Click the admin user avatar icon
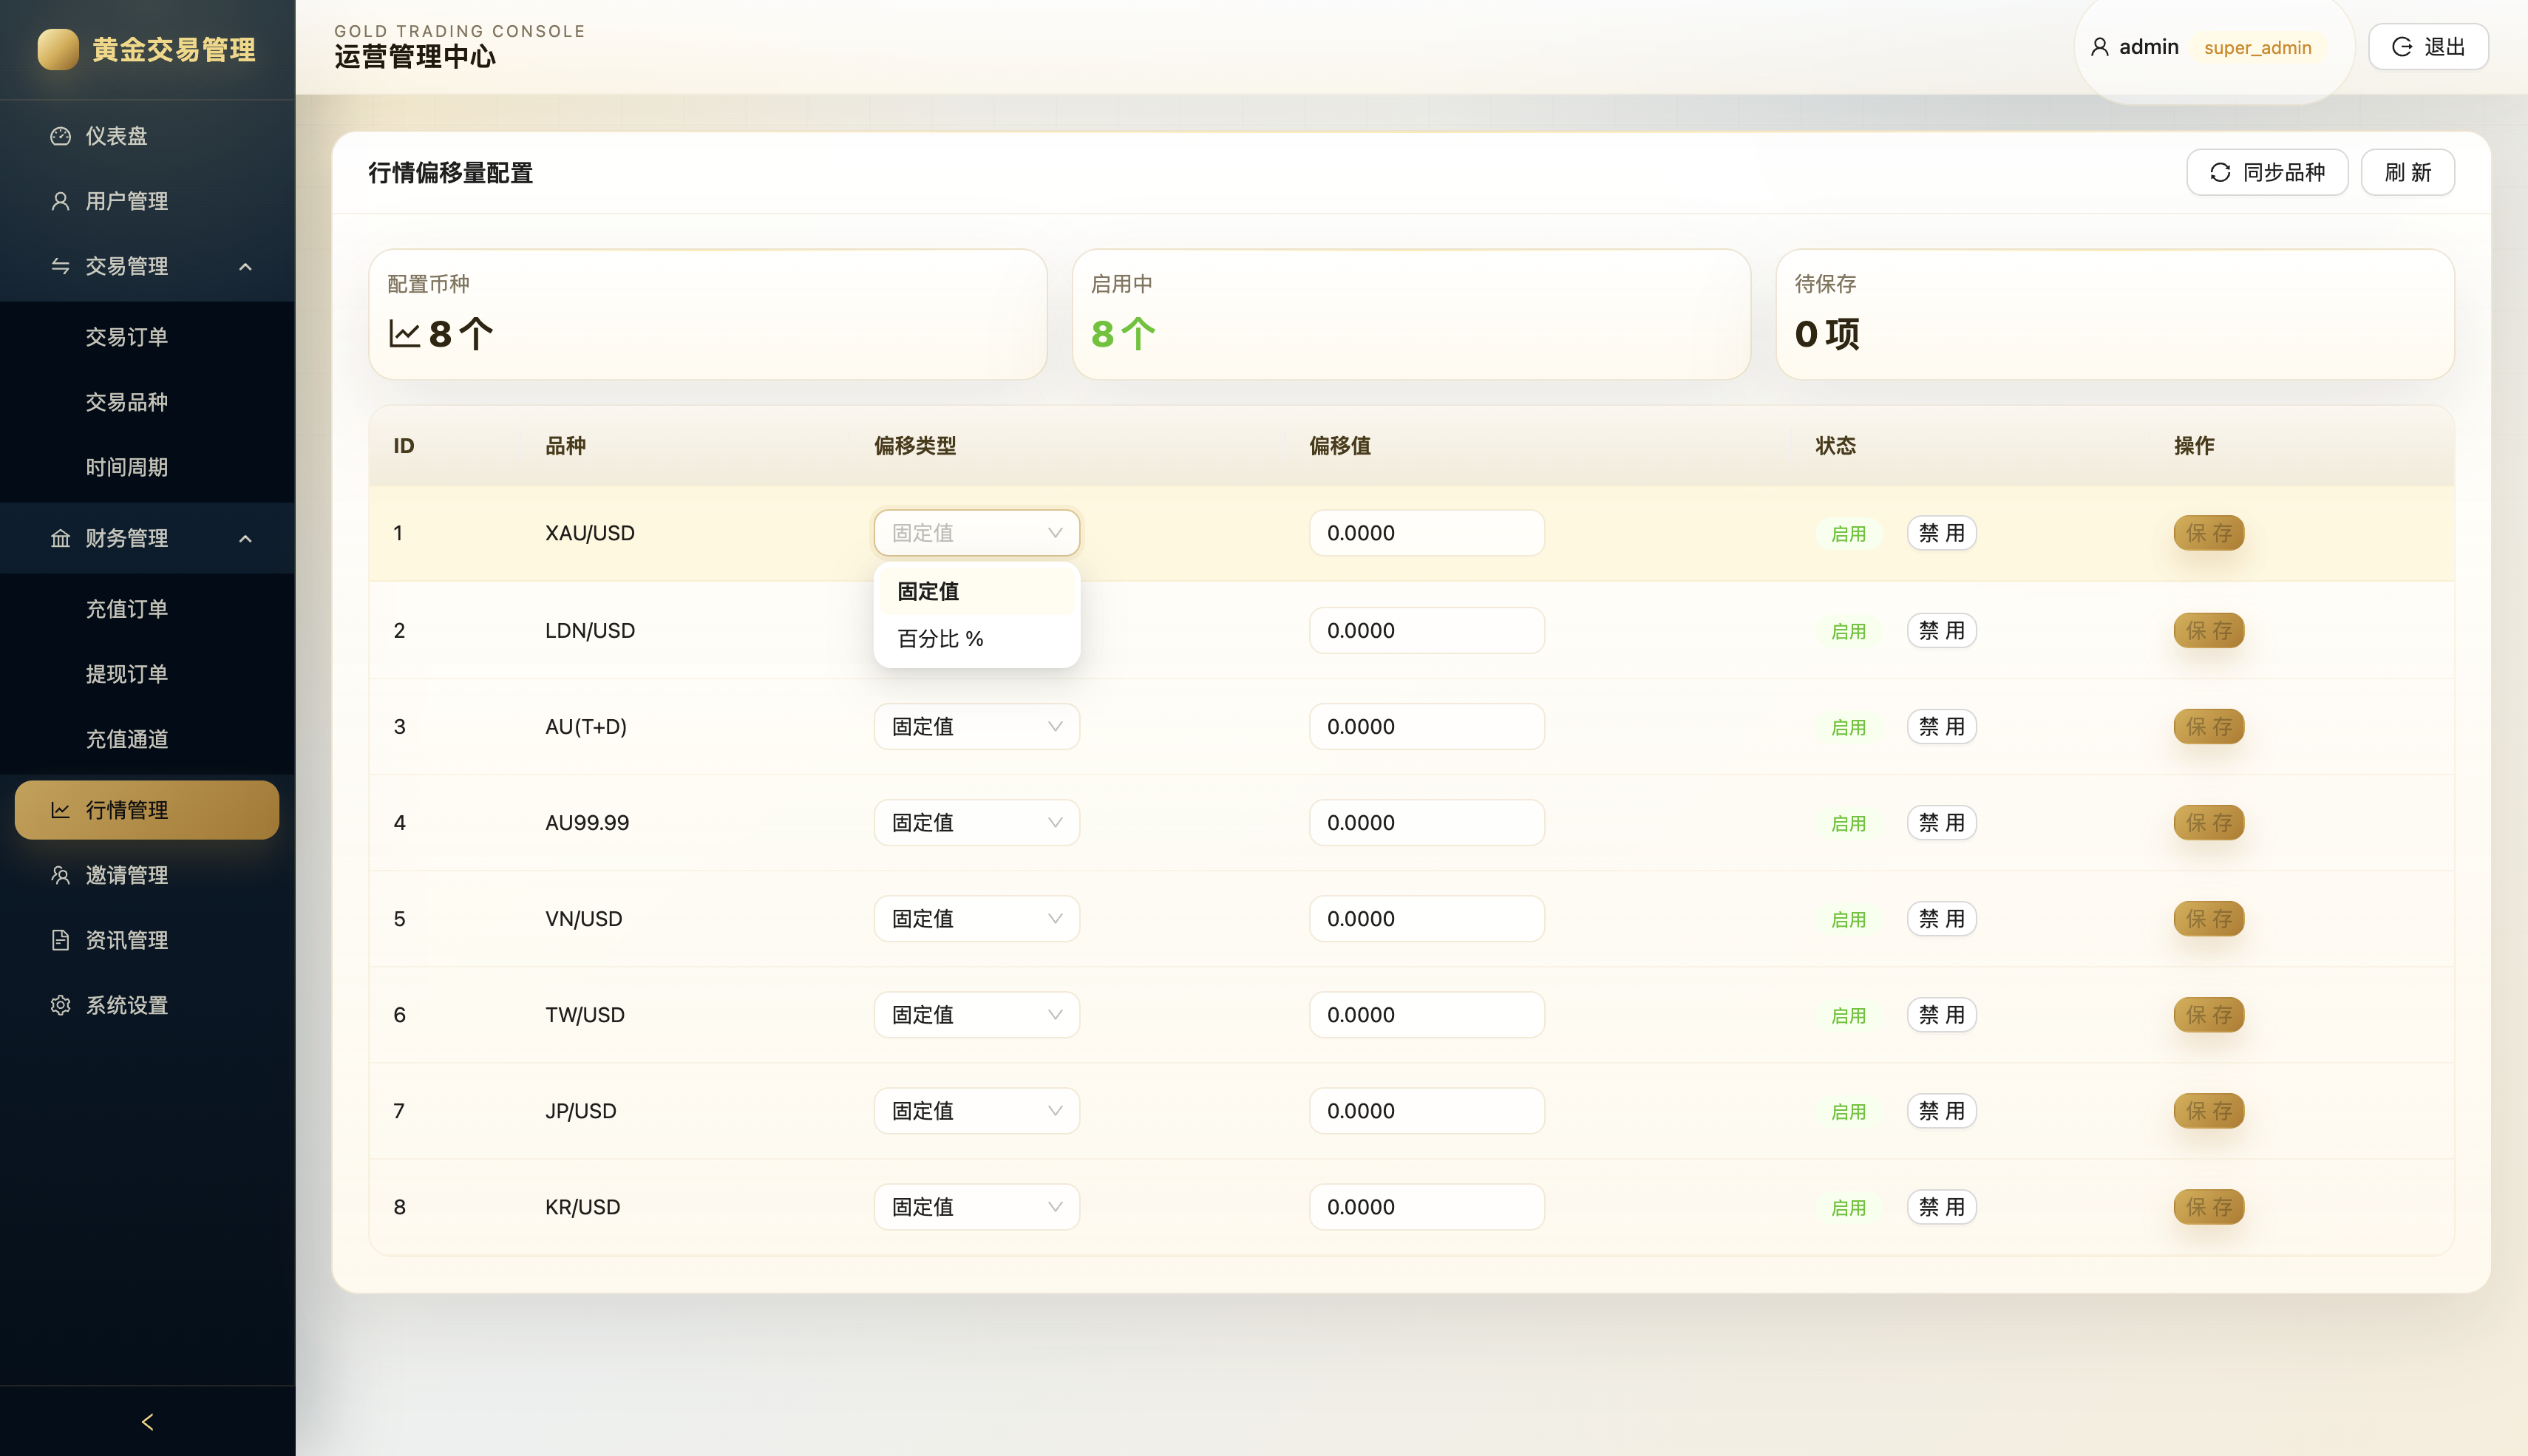The width and height of the screenshot is (2528, 1456). click(x=2100, y=47)
